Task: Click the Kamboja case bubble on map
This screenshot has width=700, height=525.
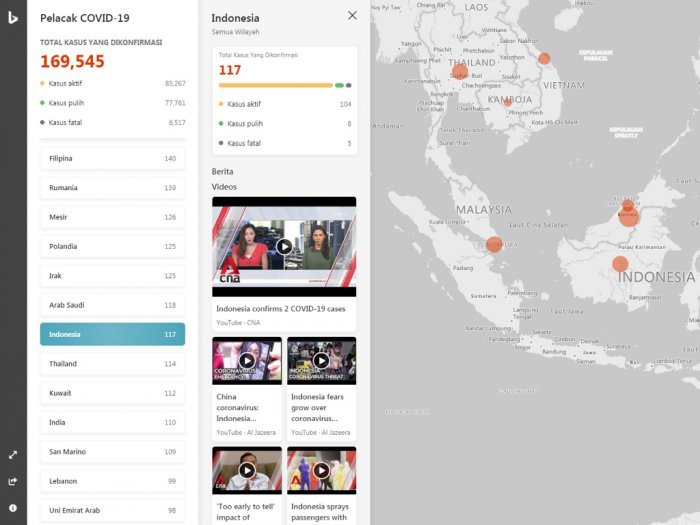Action: pyautogui.click(x=508, y=103)
